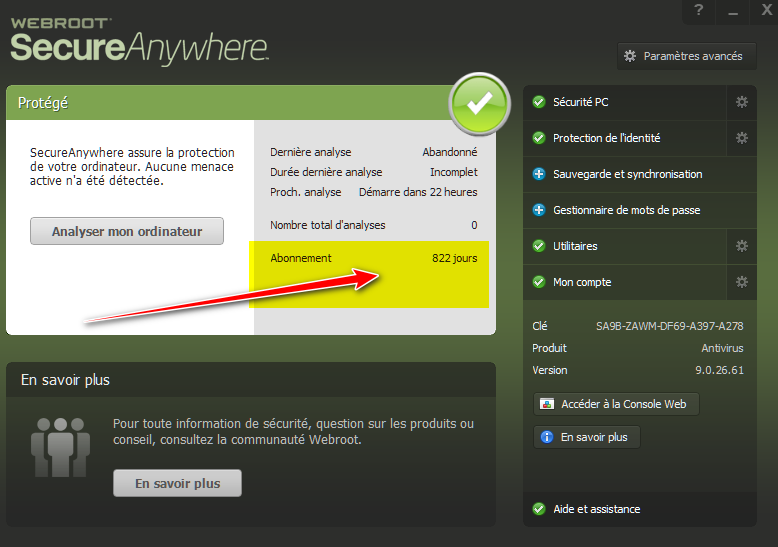Click the gear icon beside Mon compte
The image size is (778, 547).
click(x=742, y=282)
